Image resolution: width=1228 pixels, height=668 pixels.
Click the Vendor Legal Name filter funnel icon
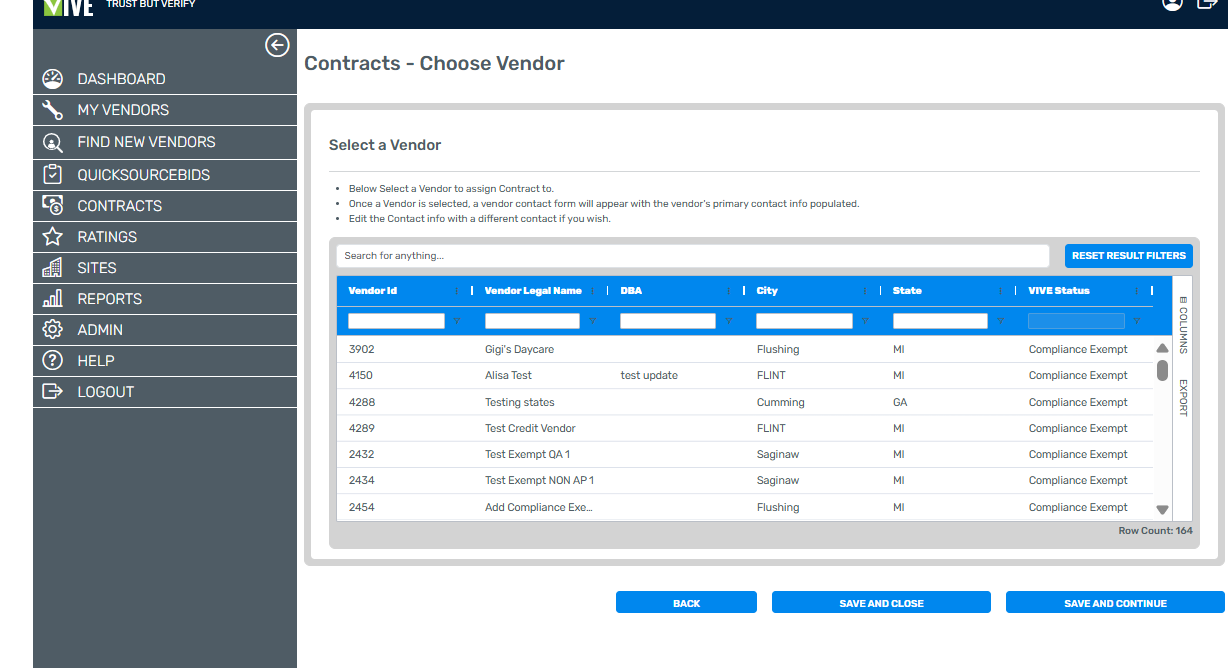click(x=593, y=321)
